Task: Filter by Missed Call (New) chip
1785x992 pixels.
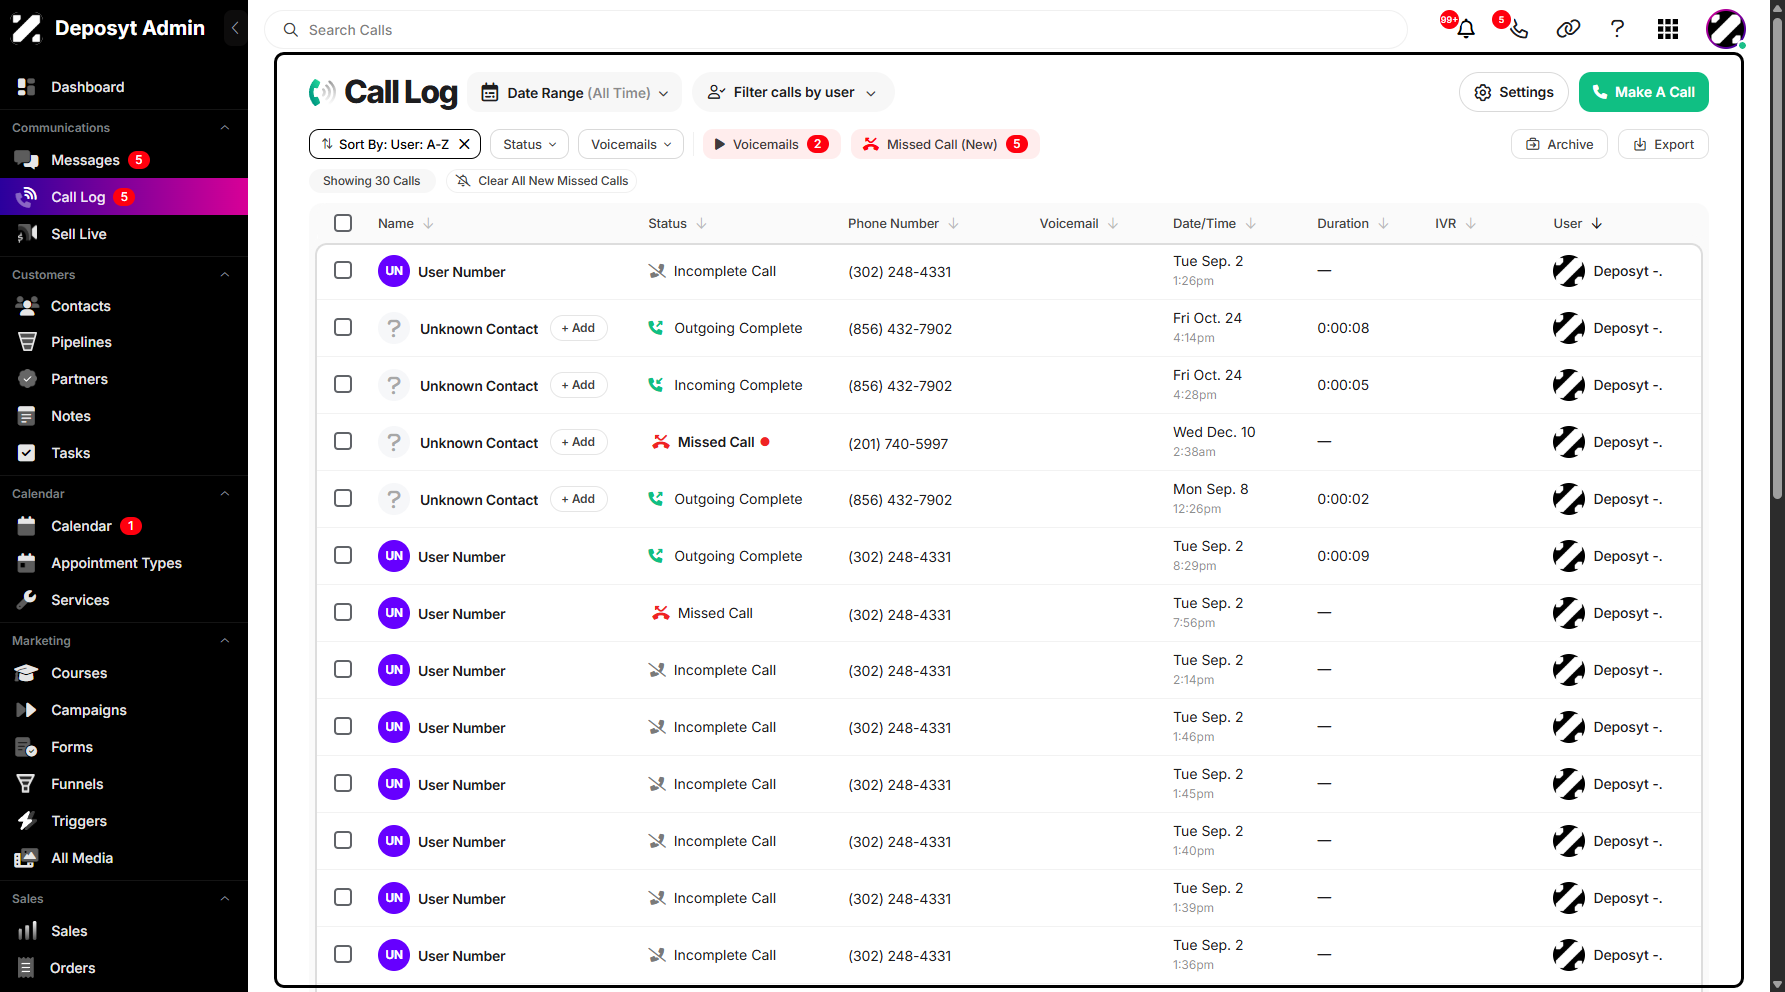Action: pos(945,144)
